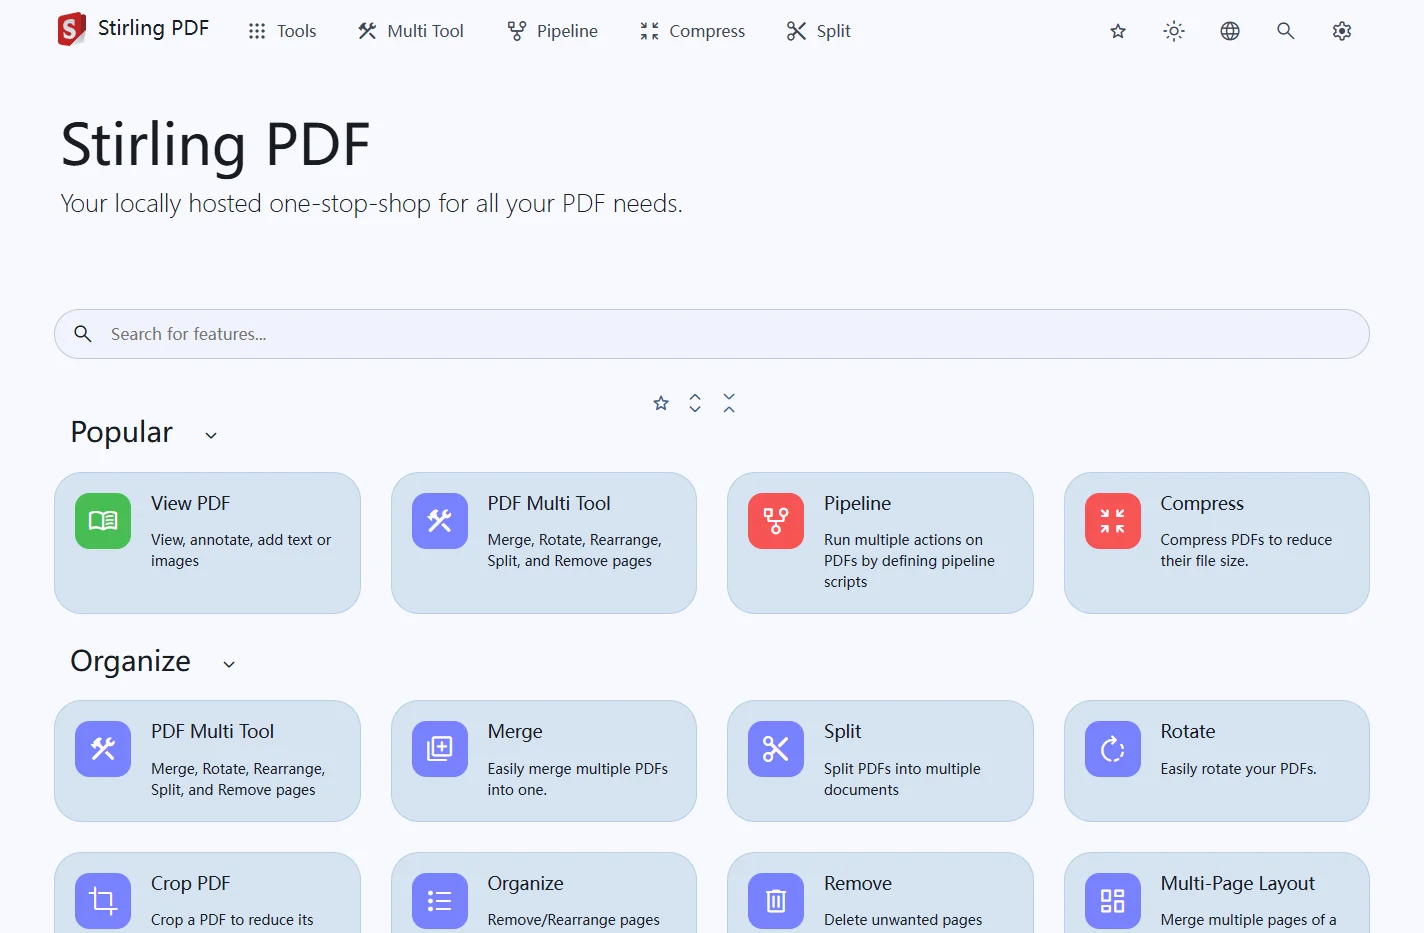
Task: Open the Remove card title
Action: click(x=857, y=883)
